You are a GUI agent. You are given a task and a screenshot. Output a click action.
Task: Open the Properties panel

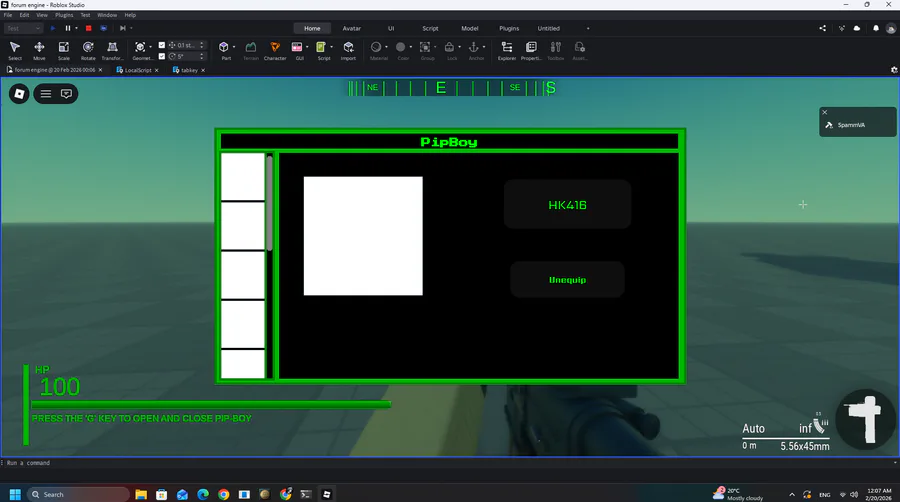pyautogui.click(x=531, y=50)
